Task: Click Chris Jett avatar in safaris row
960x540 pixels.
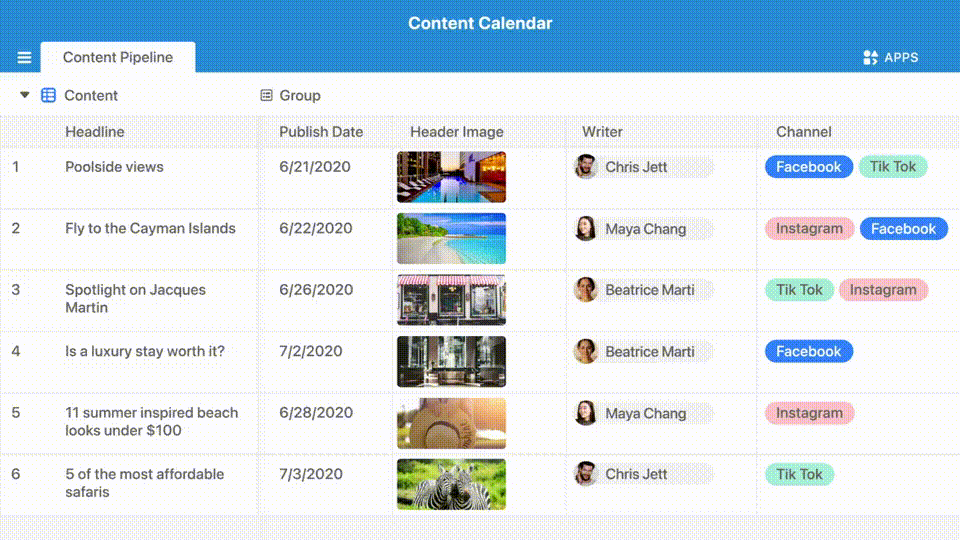Action: (x=585, y=474)
